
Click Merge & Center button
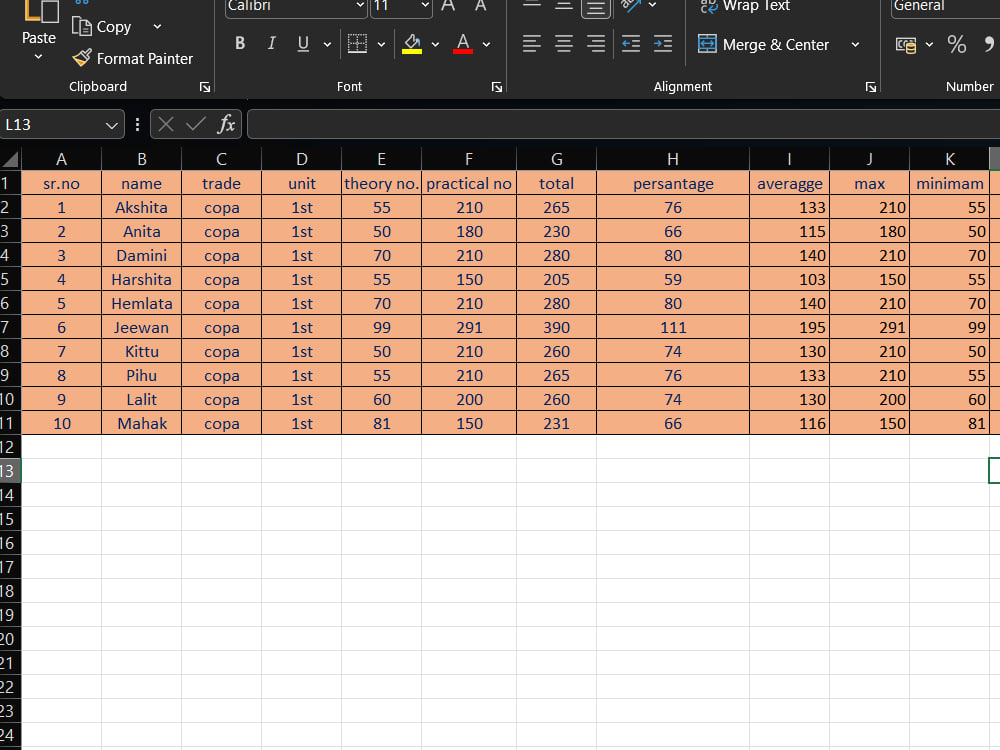(x=763, y=45)
